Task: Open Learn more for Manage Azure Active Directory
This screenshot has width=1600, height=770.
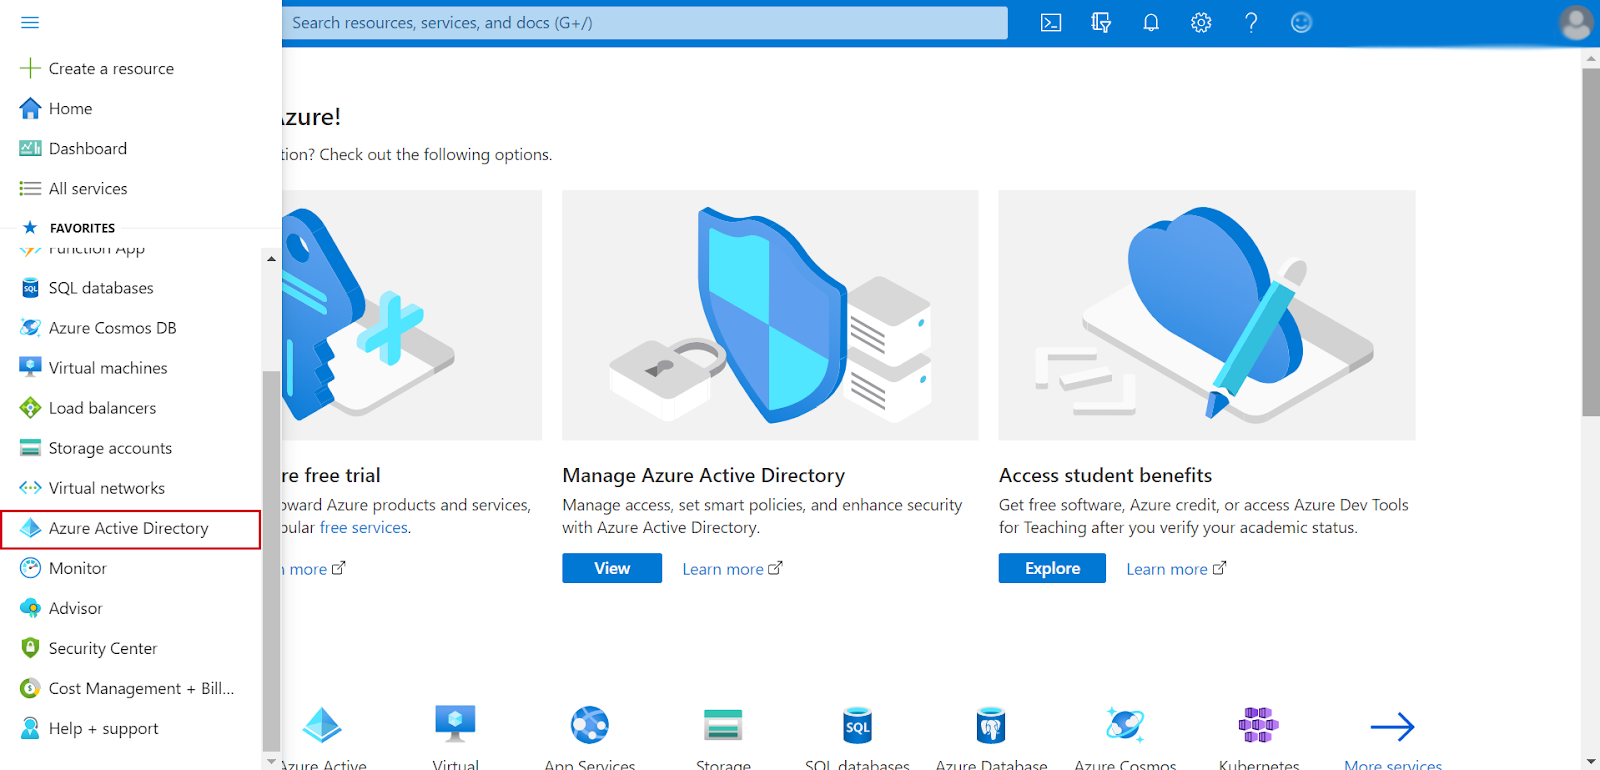Action: click(x=732, y=569)
